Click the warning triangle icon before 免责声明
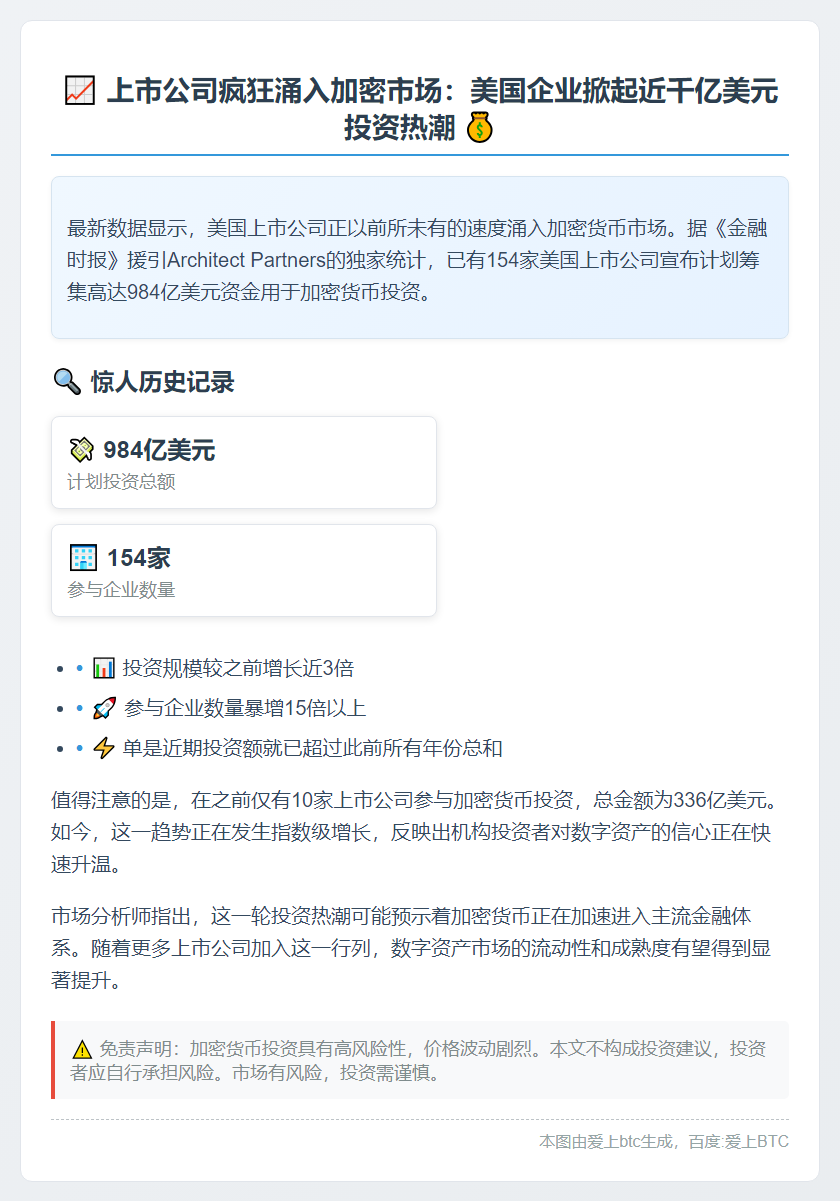 82,1049
